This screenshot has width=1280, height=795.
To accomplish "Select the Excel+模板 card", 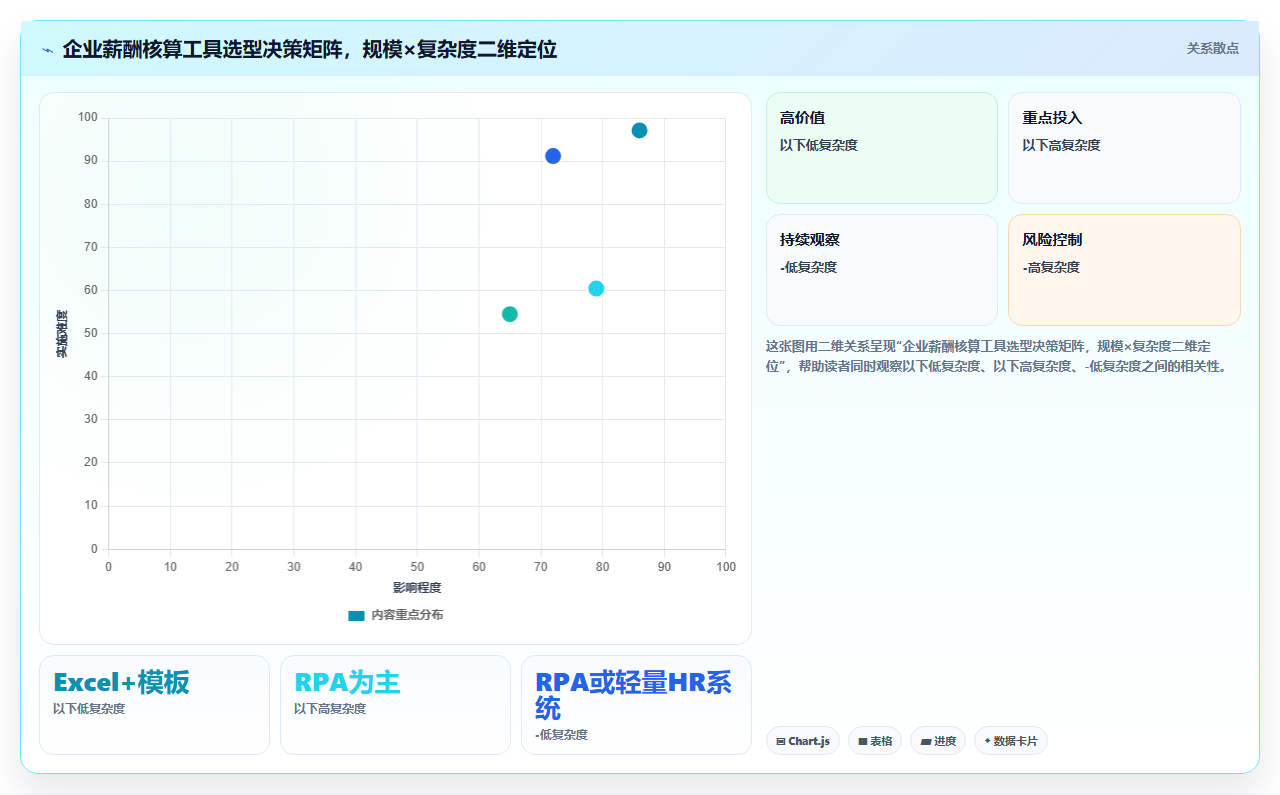I will pos(154,705).
